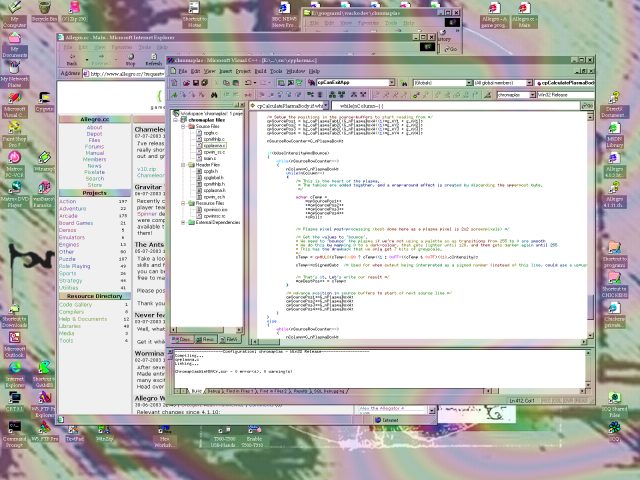Click the Save disk icon in Visual C++ toolbar

(x=196, y=83)
